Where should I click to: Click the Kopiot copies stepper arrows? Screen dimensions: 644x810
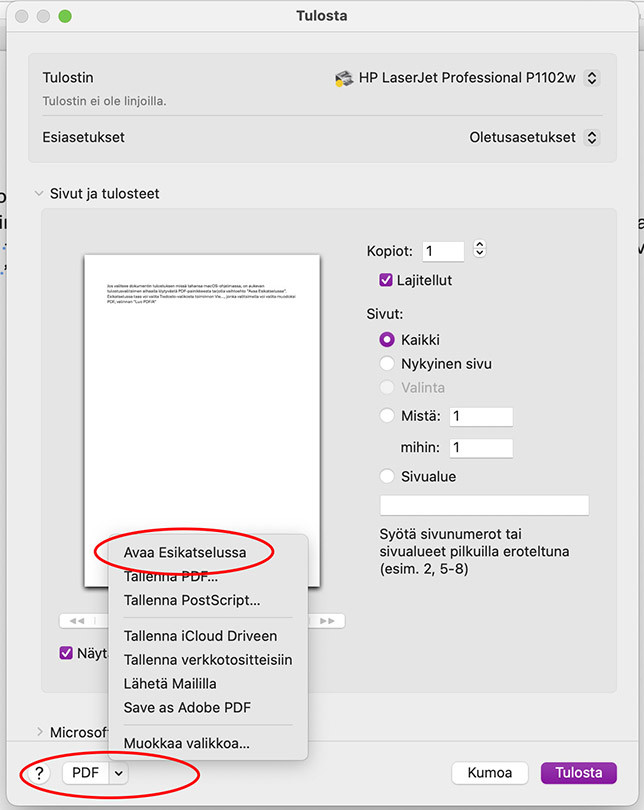pyautogui.click(x=479, y=250)
